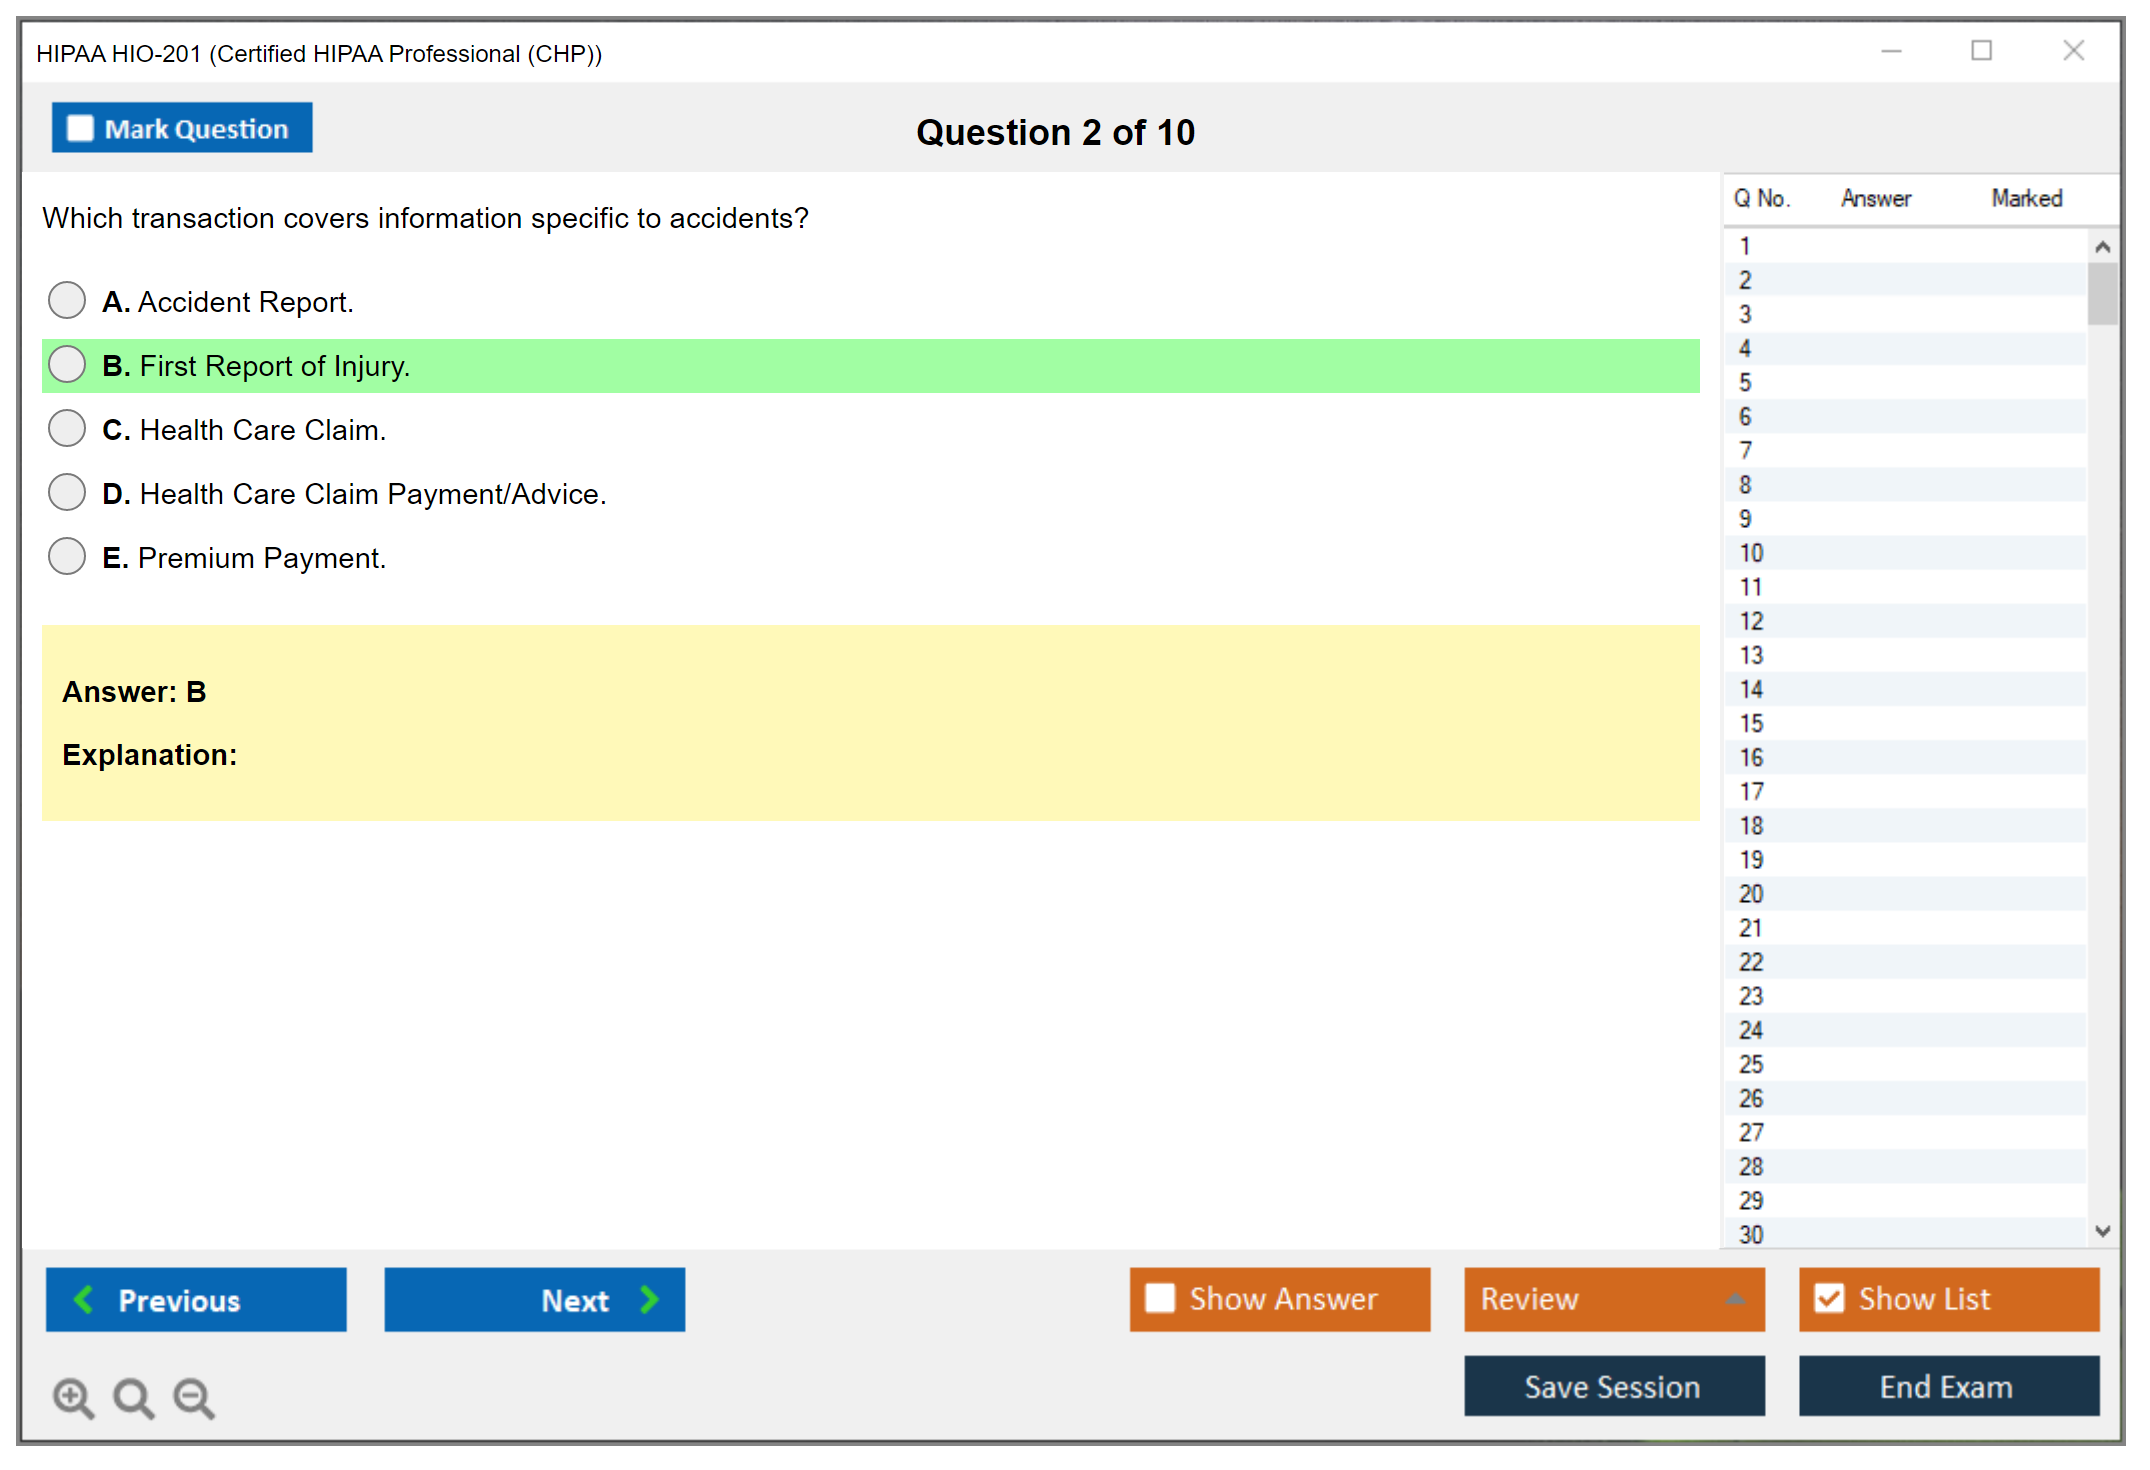Choose option E Premium Payment

pyautogui.click(x=67, y=556)
